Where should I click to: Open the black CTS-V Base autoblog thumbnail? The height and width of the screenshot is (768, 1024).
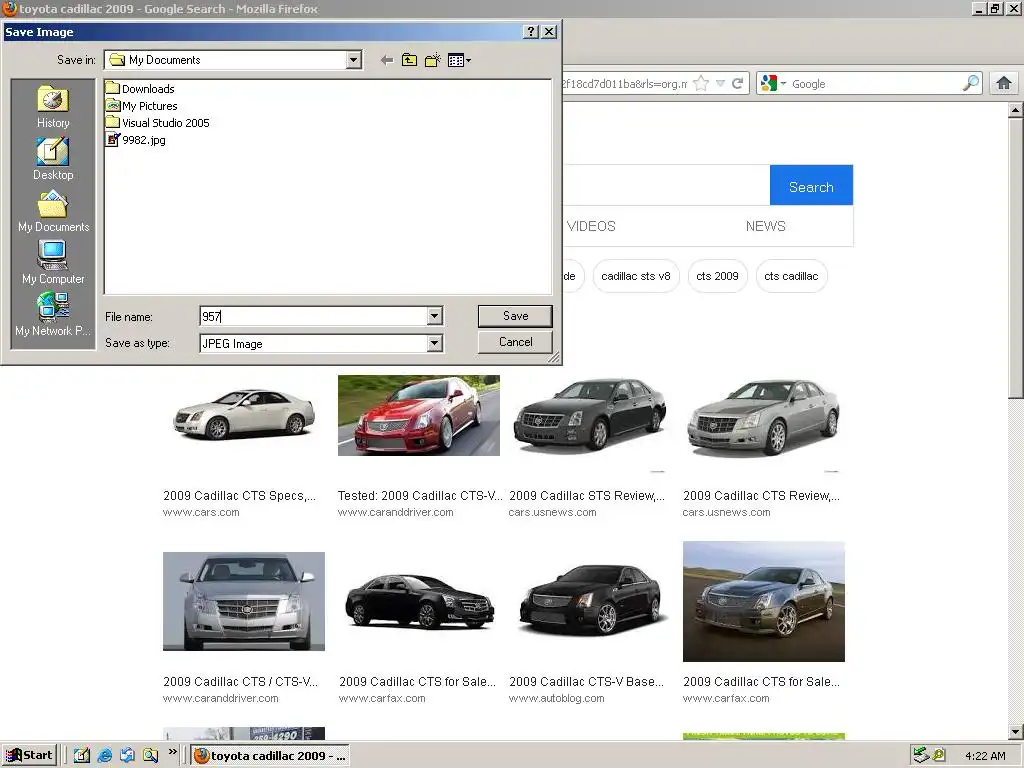(590, 601)
